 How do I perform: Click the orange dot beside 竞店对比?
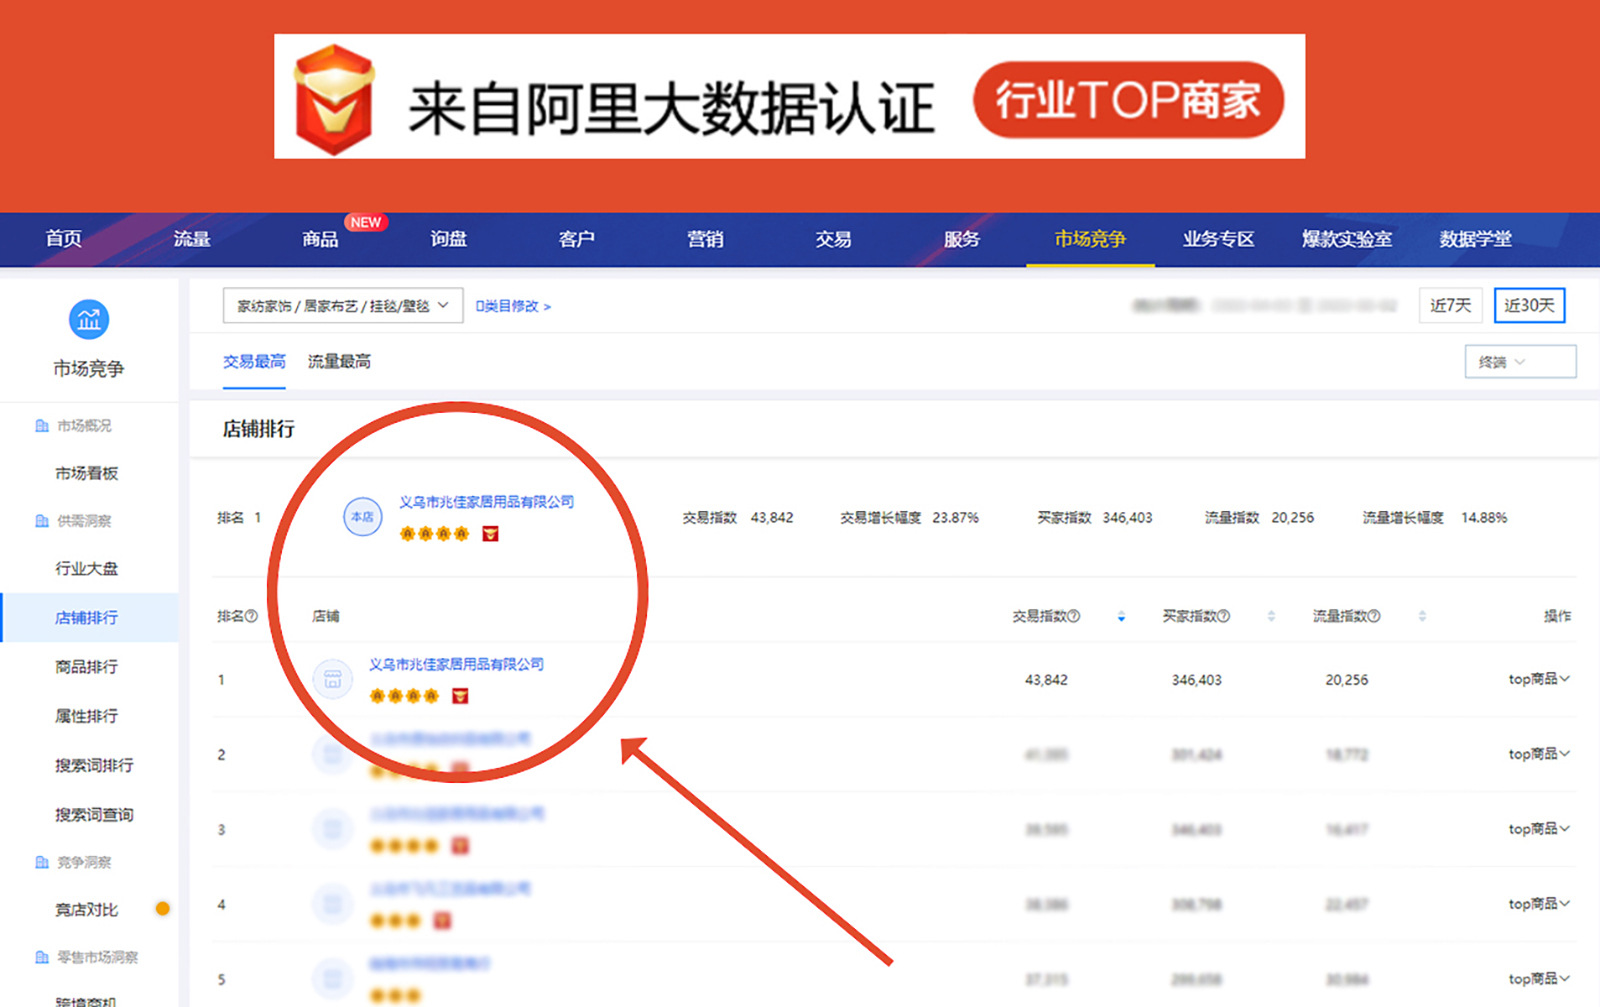point(162,909)
